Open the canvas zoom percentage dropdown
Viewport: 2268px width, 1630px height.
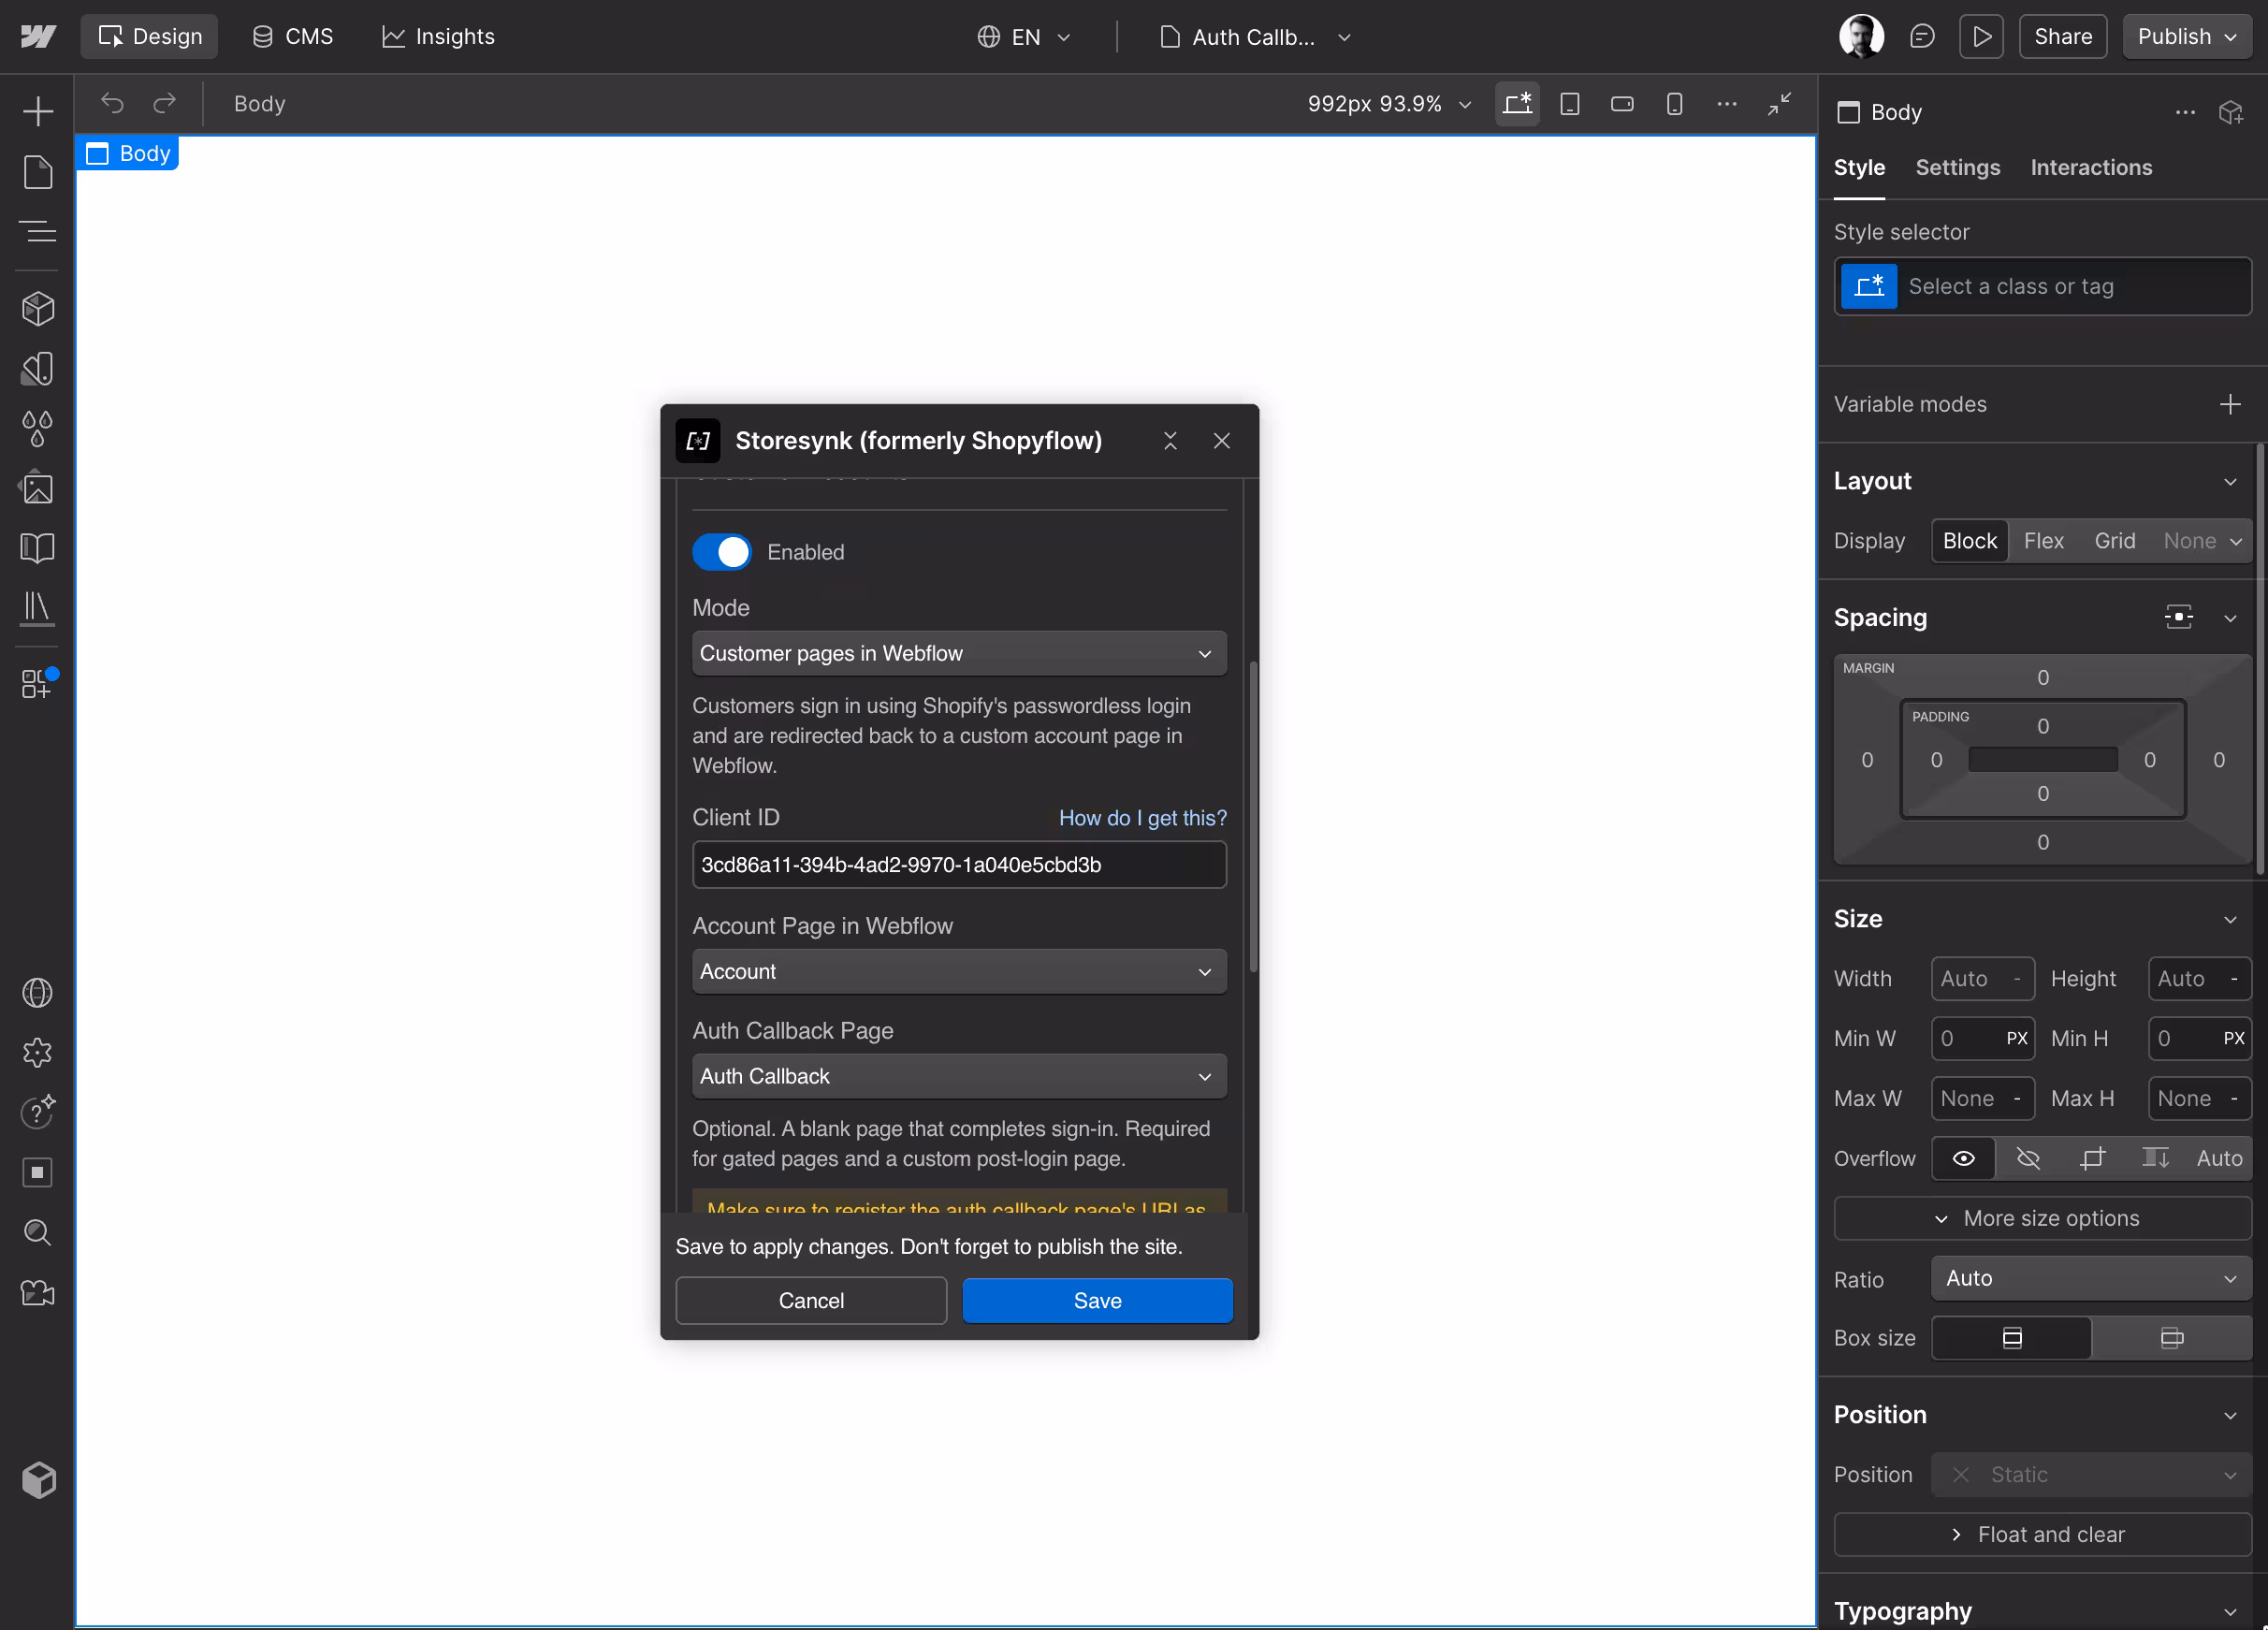tap(1390, 104)
